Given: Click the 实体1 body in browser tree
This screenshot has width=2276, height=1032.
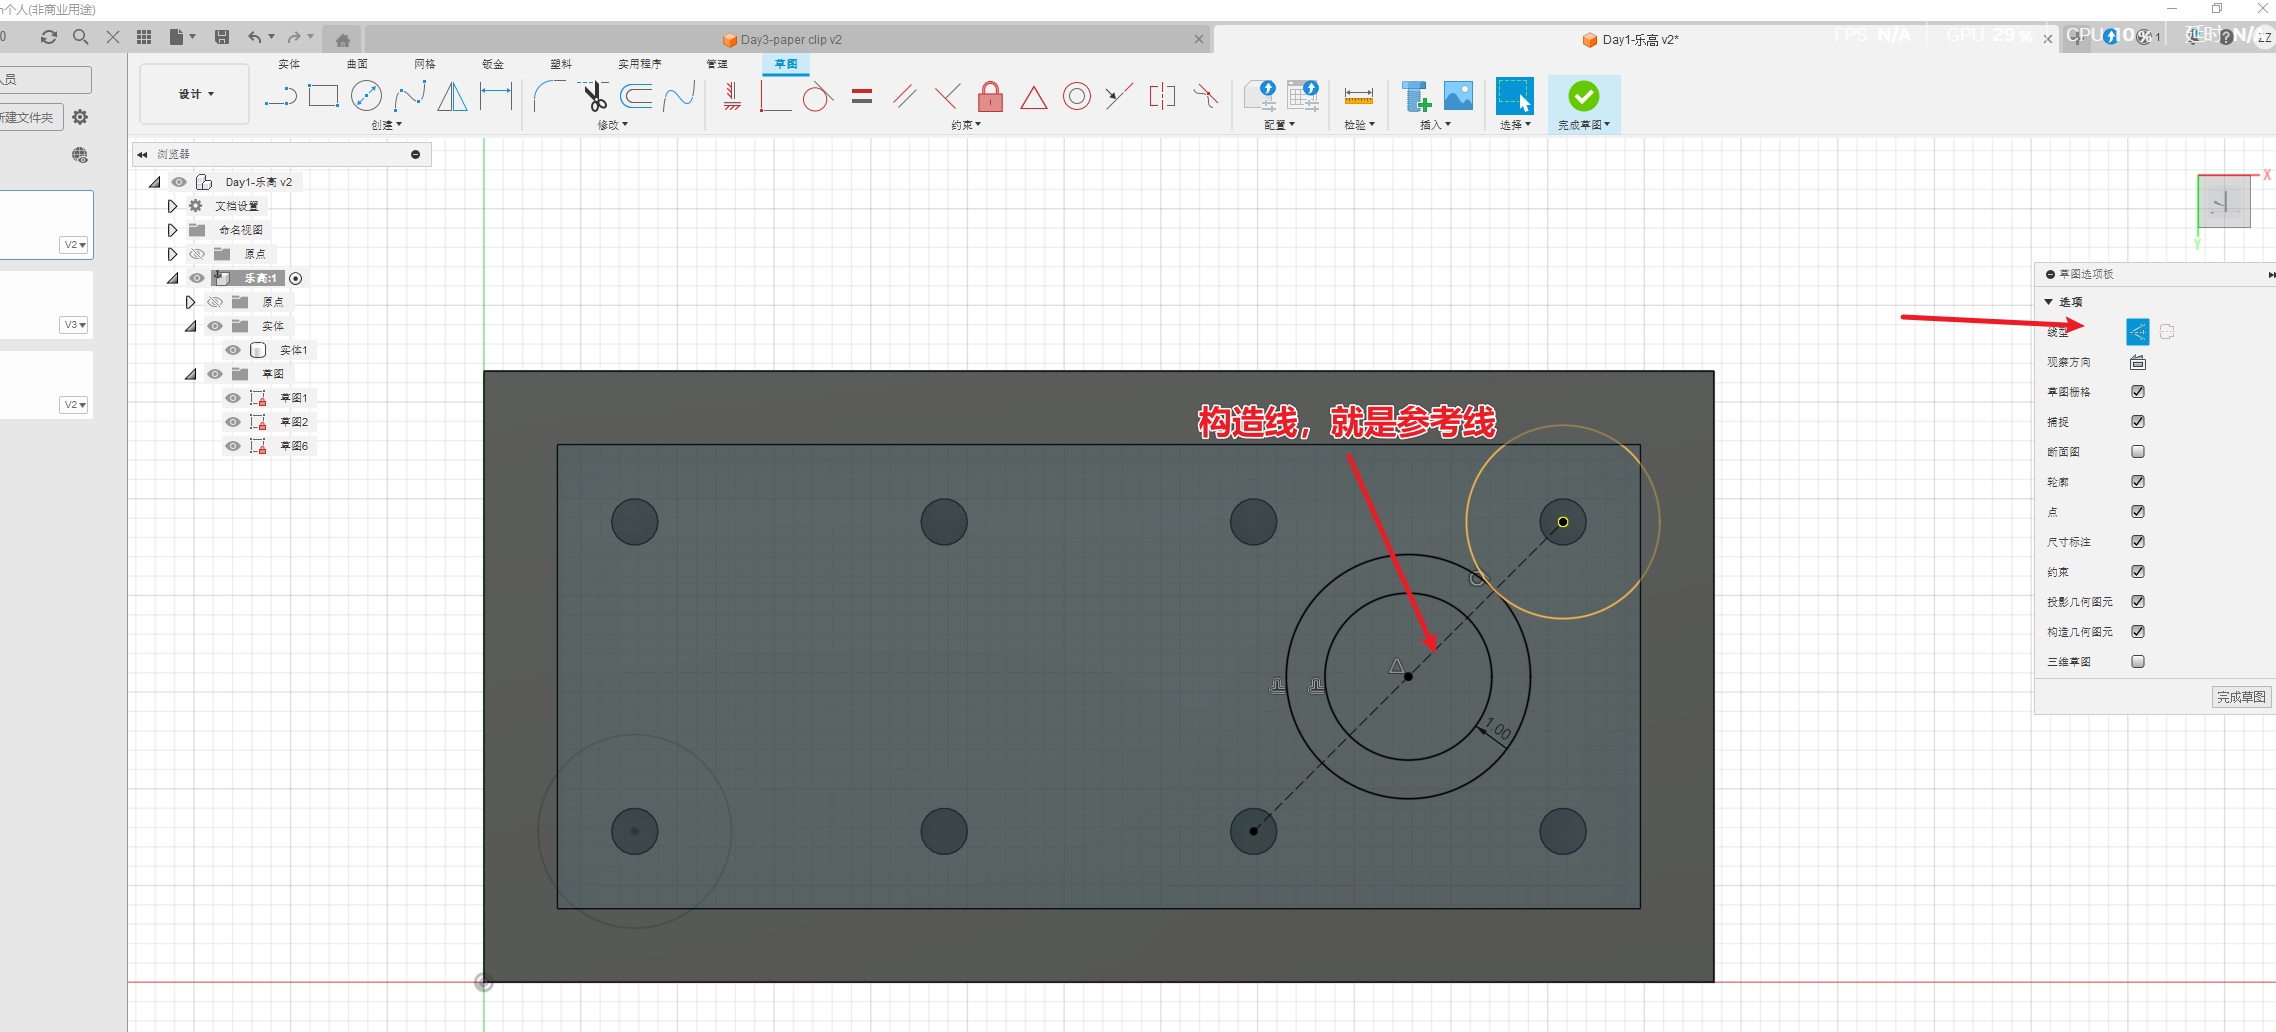Looking at the screenshot, I should [293, 350].
